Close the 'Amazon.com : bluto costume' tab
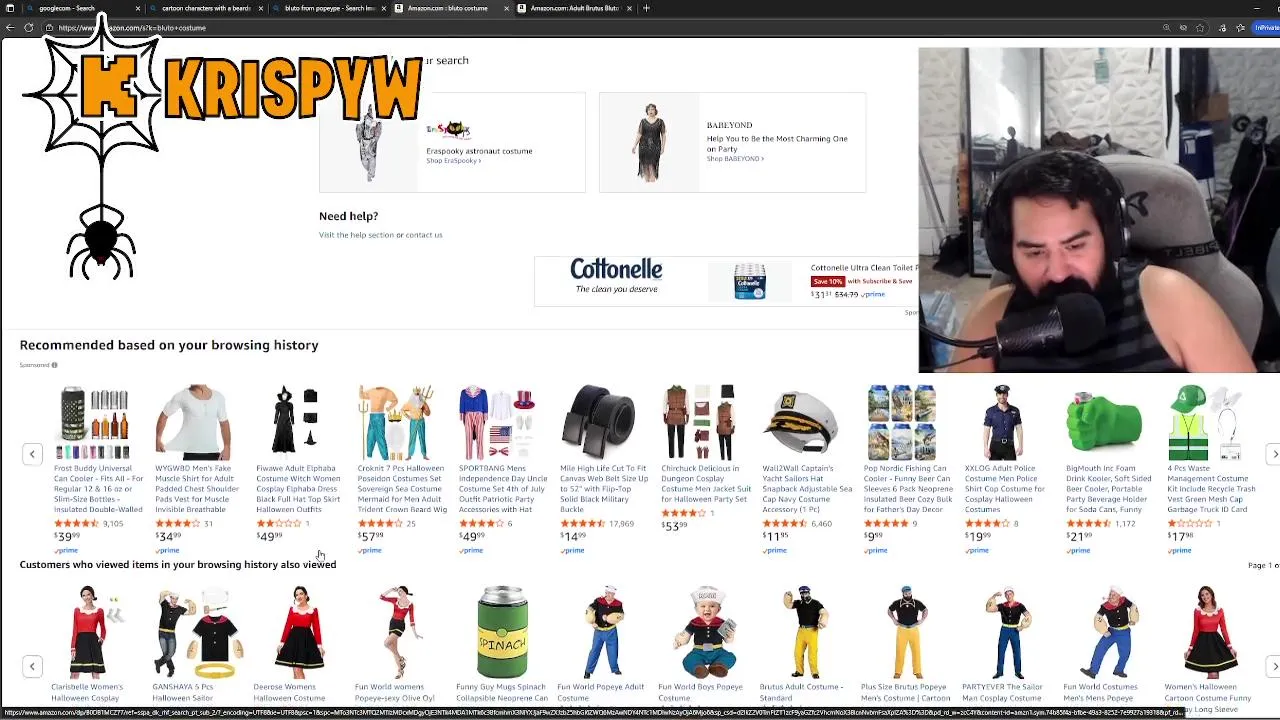Viewport: 1280px width, 720px height. point(506,8)
